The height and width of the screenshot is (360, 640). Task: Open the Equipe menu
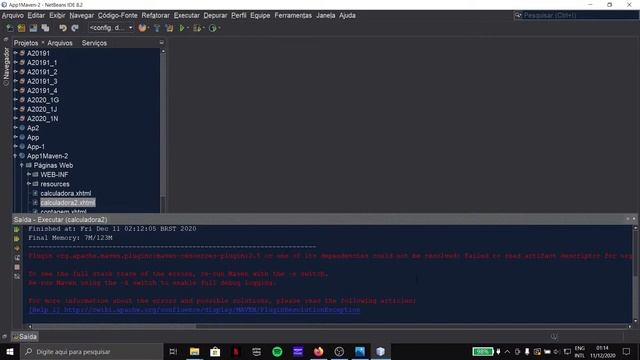tap(260, 16)
